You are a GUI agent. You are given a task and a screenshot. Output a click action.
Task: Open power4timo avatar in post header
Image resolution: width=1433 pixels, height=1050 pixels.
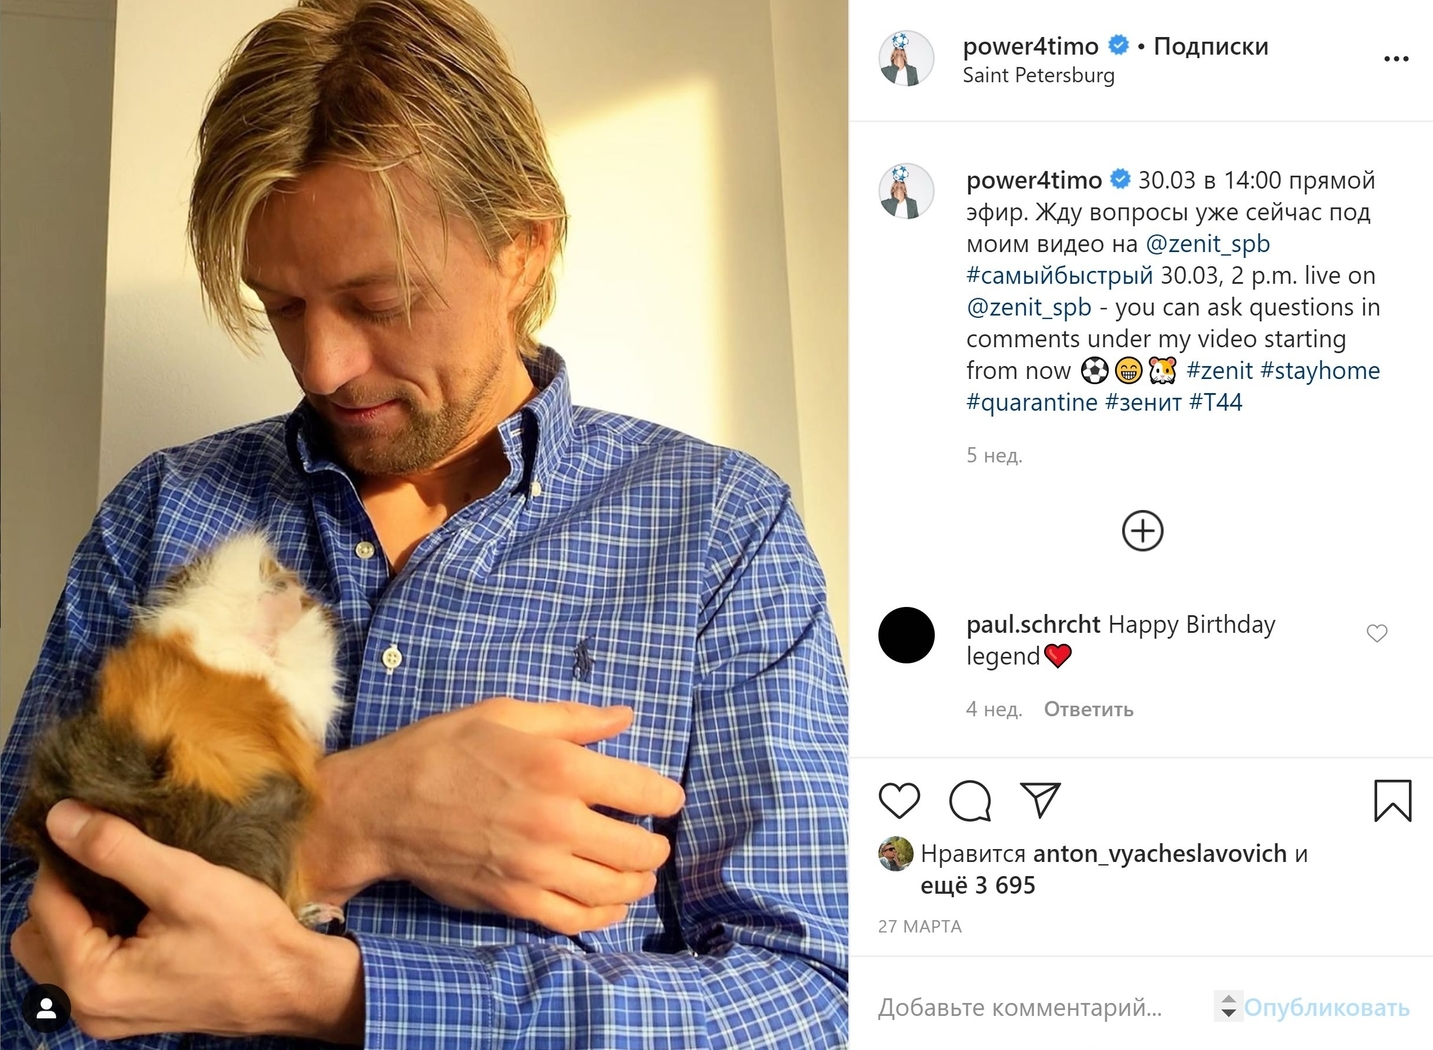[x=906, y=58]
